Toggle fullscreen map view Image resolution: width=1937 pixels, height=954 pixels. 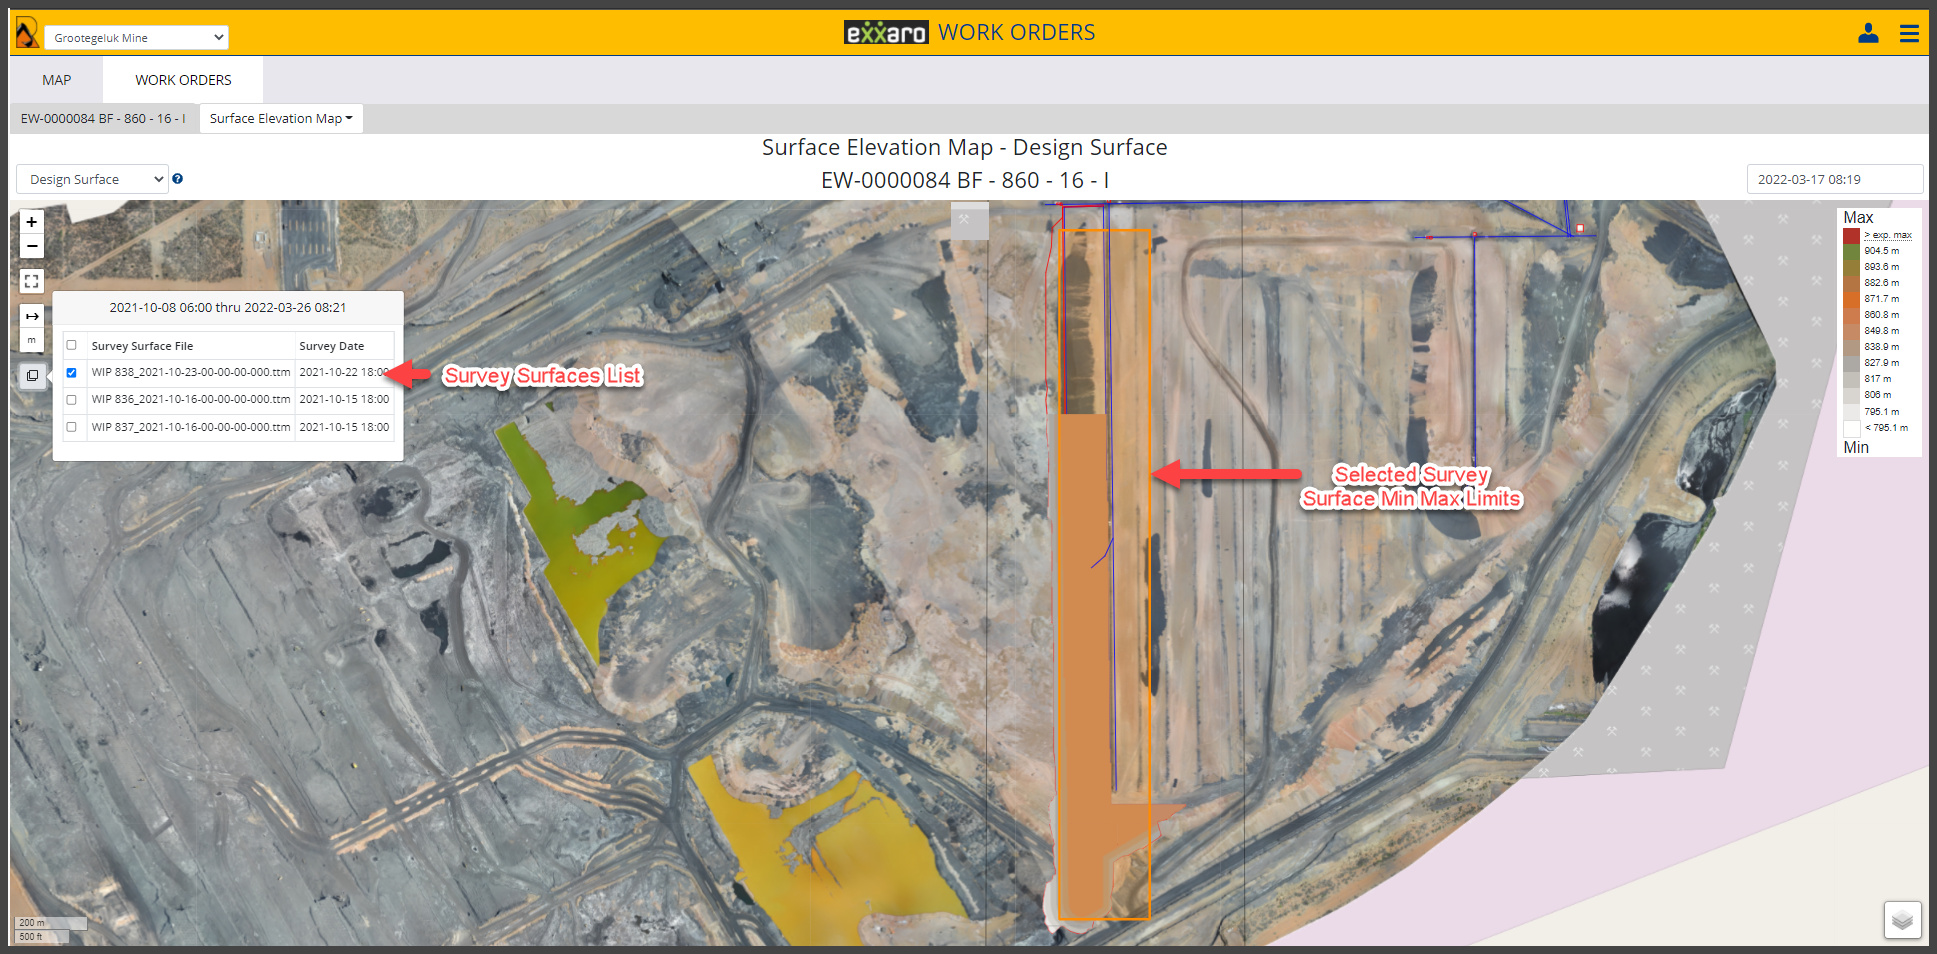pos(32,281)
